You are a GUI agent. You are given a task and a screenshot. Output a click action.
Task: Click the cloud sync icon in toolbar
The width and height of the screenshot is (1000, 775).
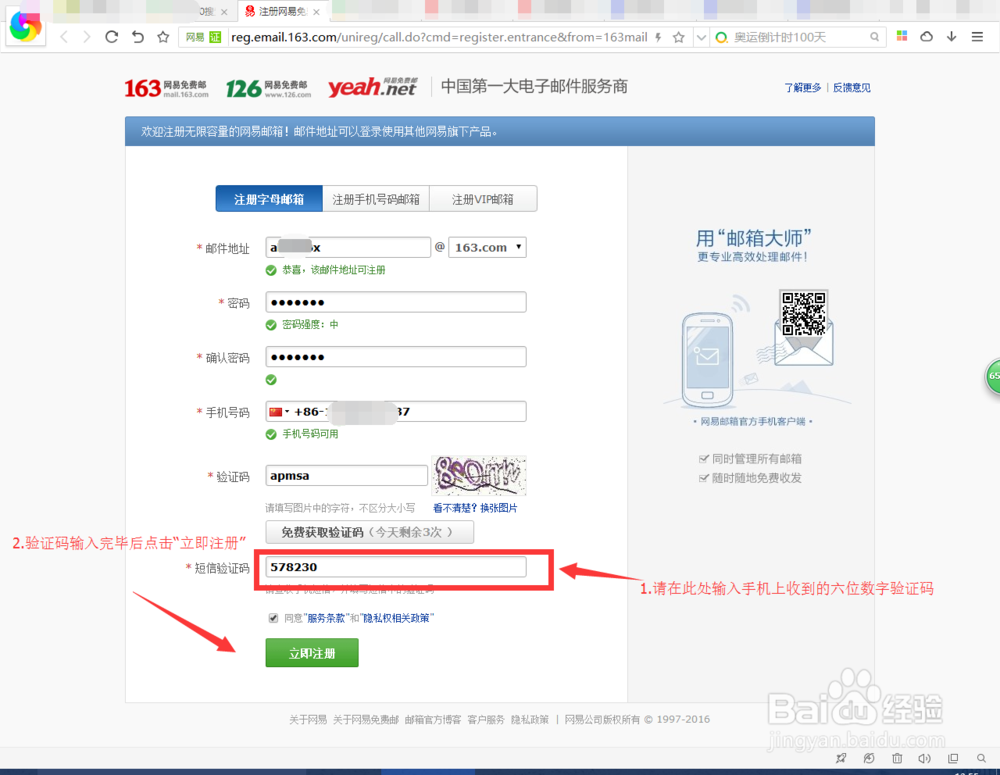pos(927,36)
